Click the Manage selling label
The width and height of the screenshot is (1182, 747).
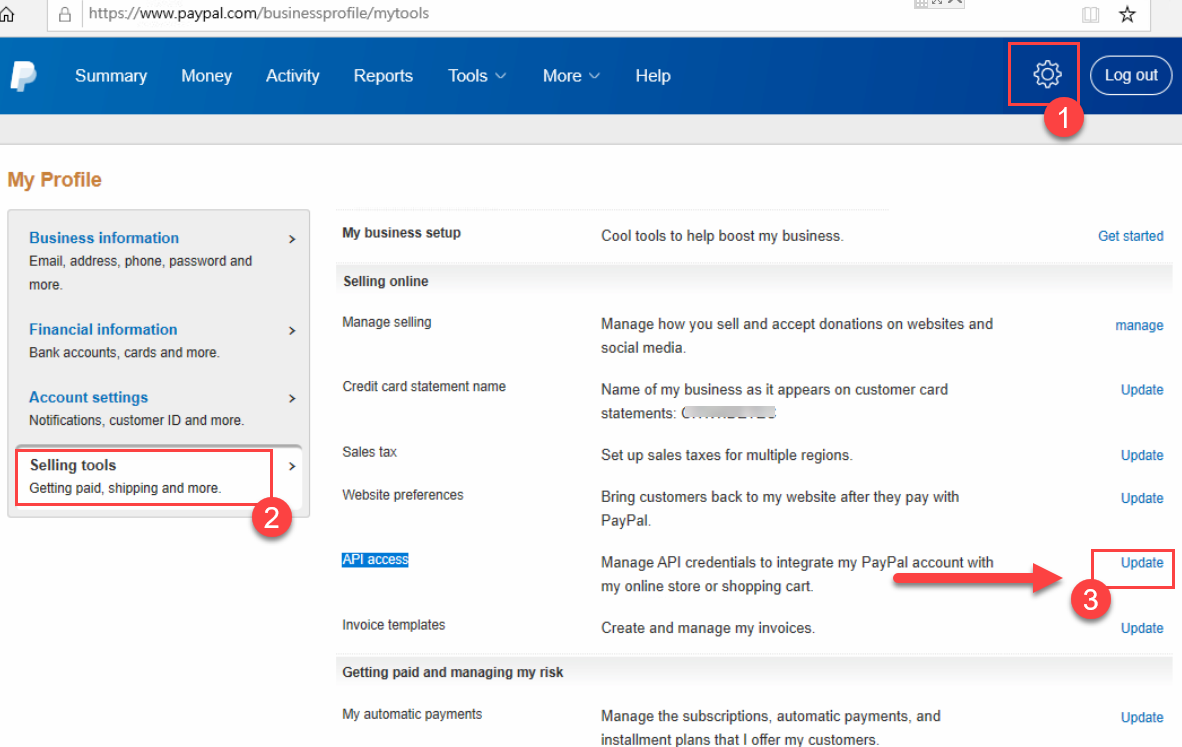pos(387,322)
